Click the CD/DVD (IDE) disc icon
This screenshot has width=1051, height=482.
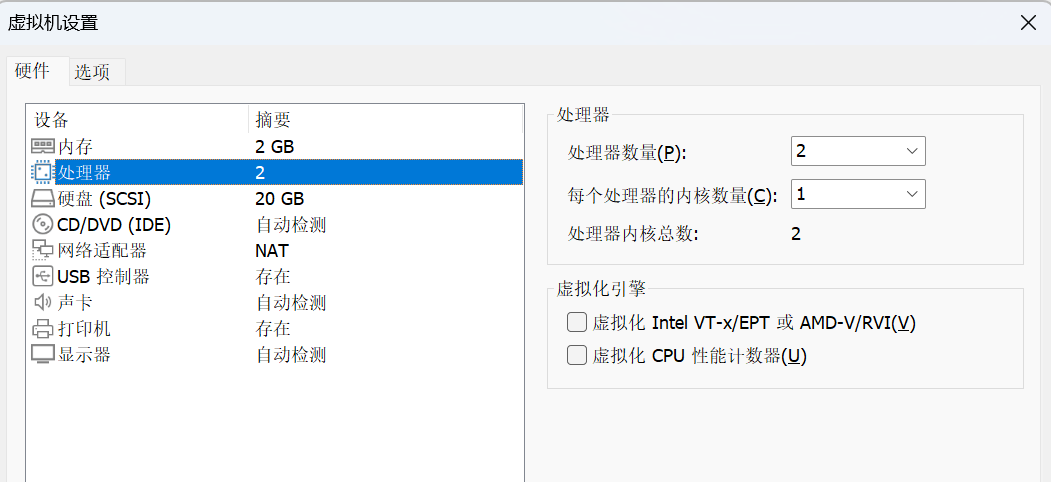click(x=43, y=225)
